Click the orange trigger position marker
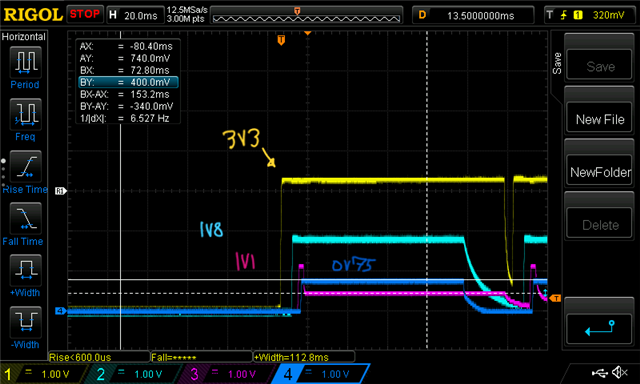The width and height of the screenshot is (640, 384). pyautogui.click(x=281, y=40)
